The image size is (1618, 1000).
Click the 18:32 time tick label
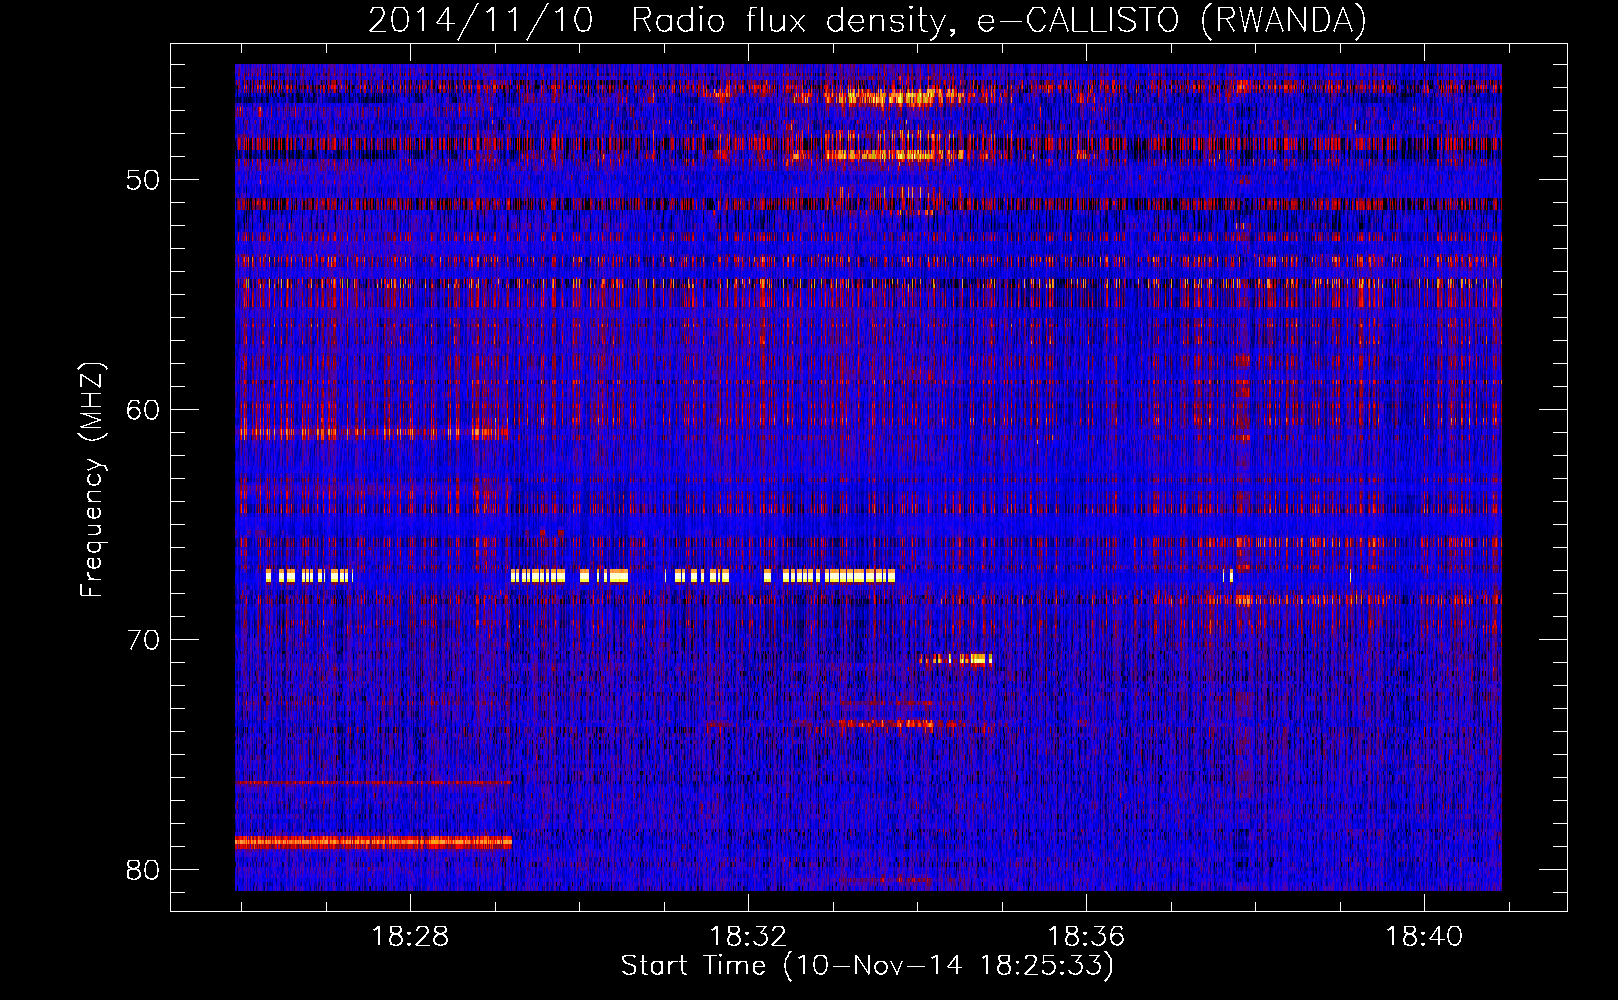point(748,937)
